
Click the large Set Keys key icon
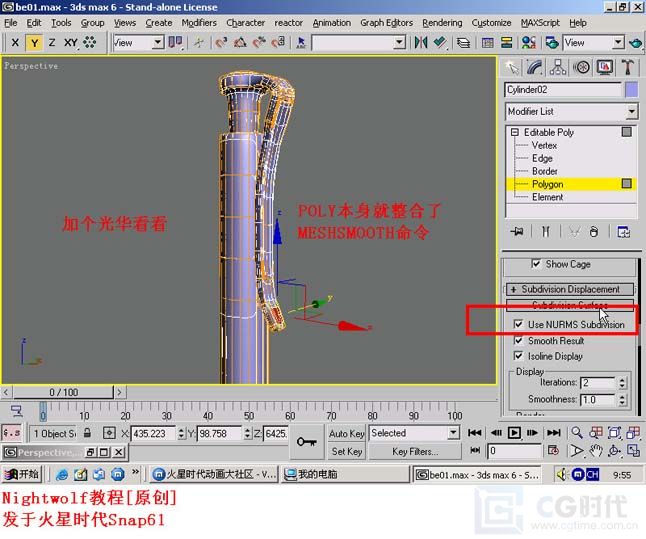tap(307, 442)
